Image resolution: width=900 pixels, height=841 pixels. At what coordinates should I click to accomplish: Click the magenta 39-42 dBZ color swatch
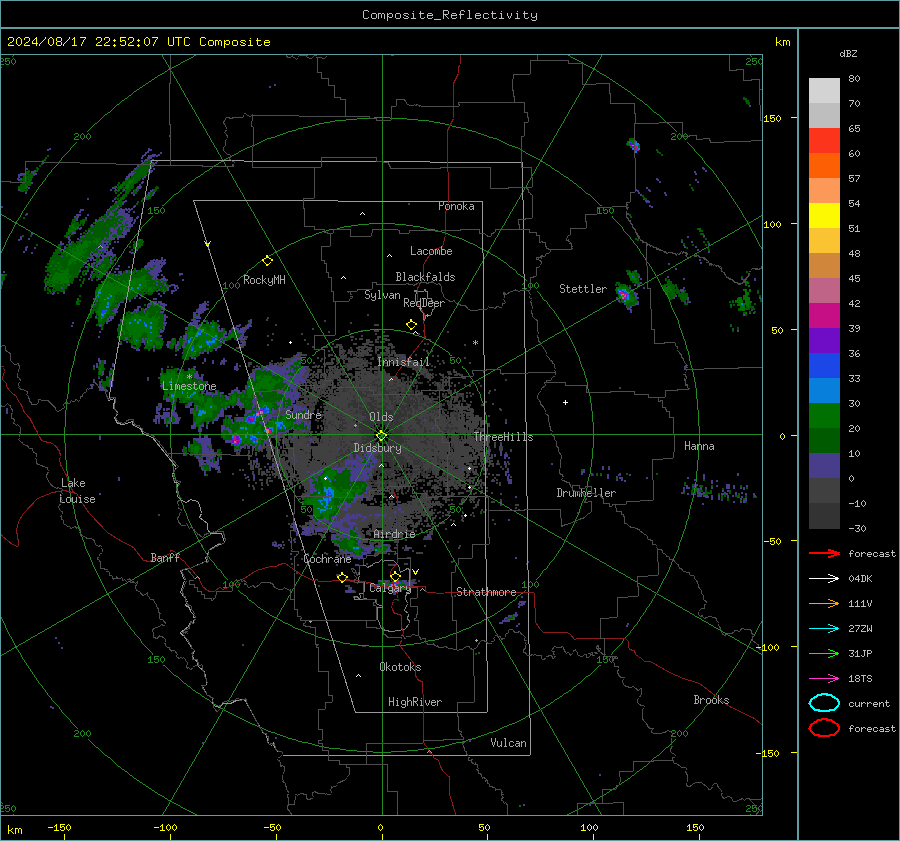[x=824, y=316]
